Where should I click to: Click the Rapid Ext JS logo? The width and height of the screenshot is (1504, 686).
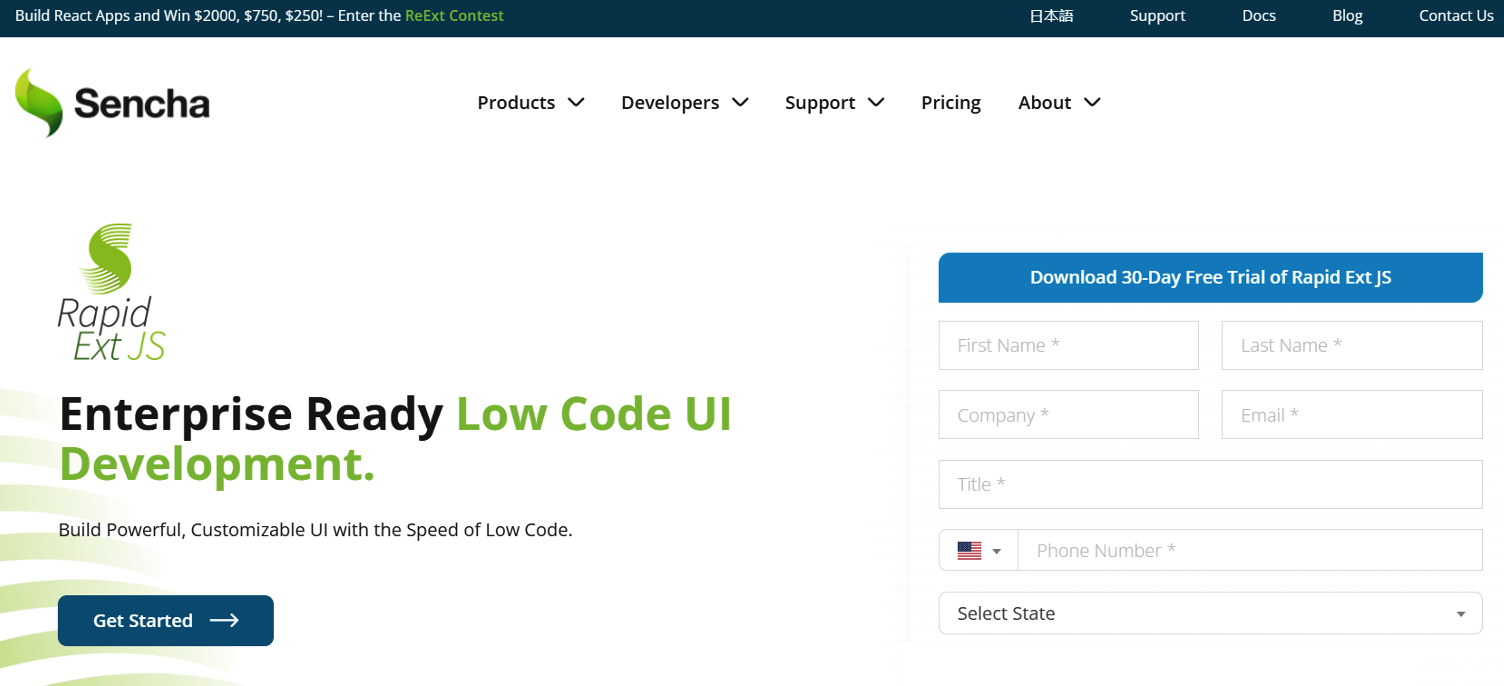click(x=111, y=292)
